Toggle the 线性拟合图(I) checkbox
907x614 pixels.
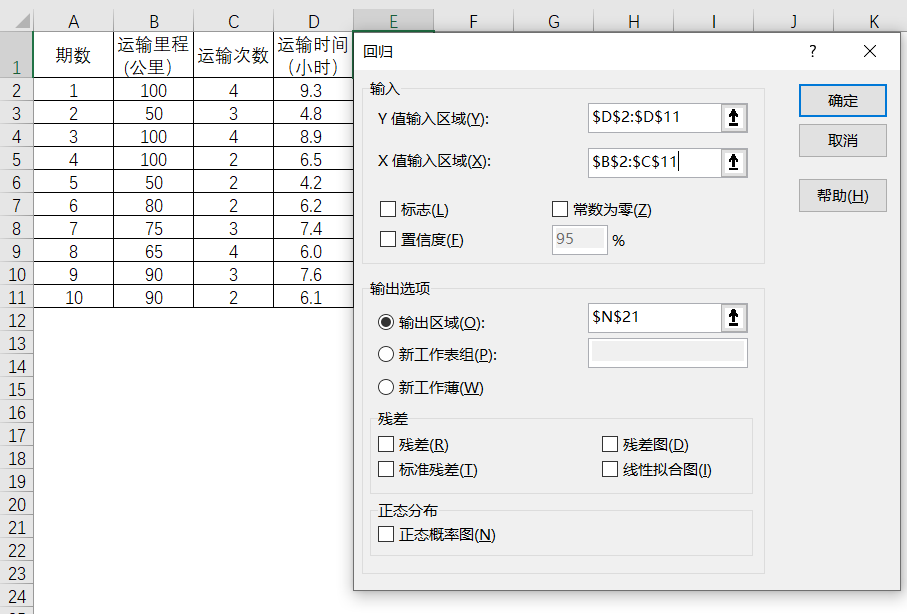(x=610, y=470)
